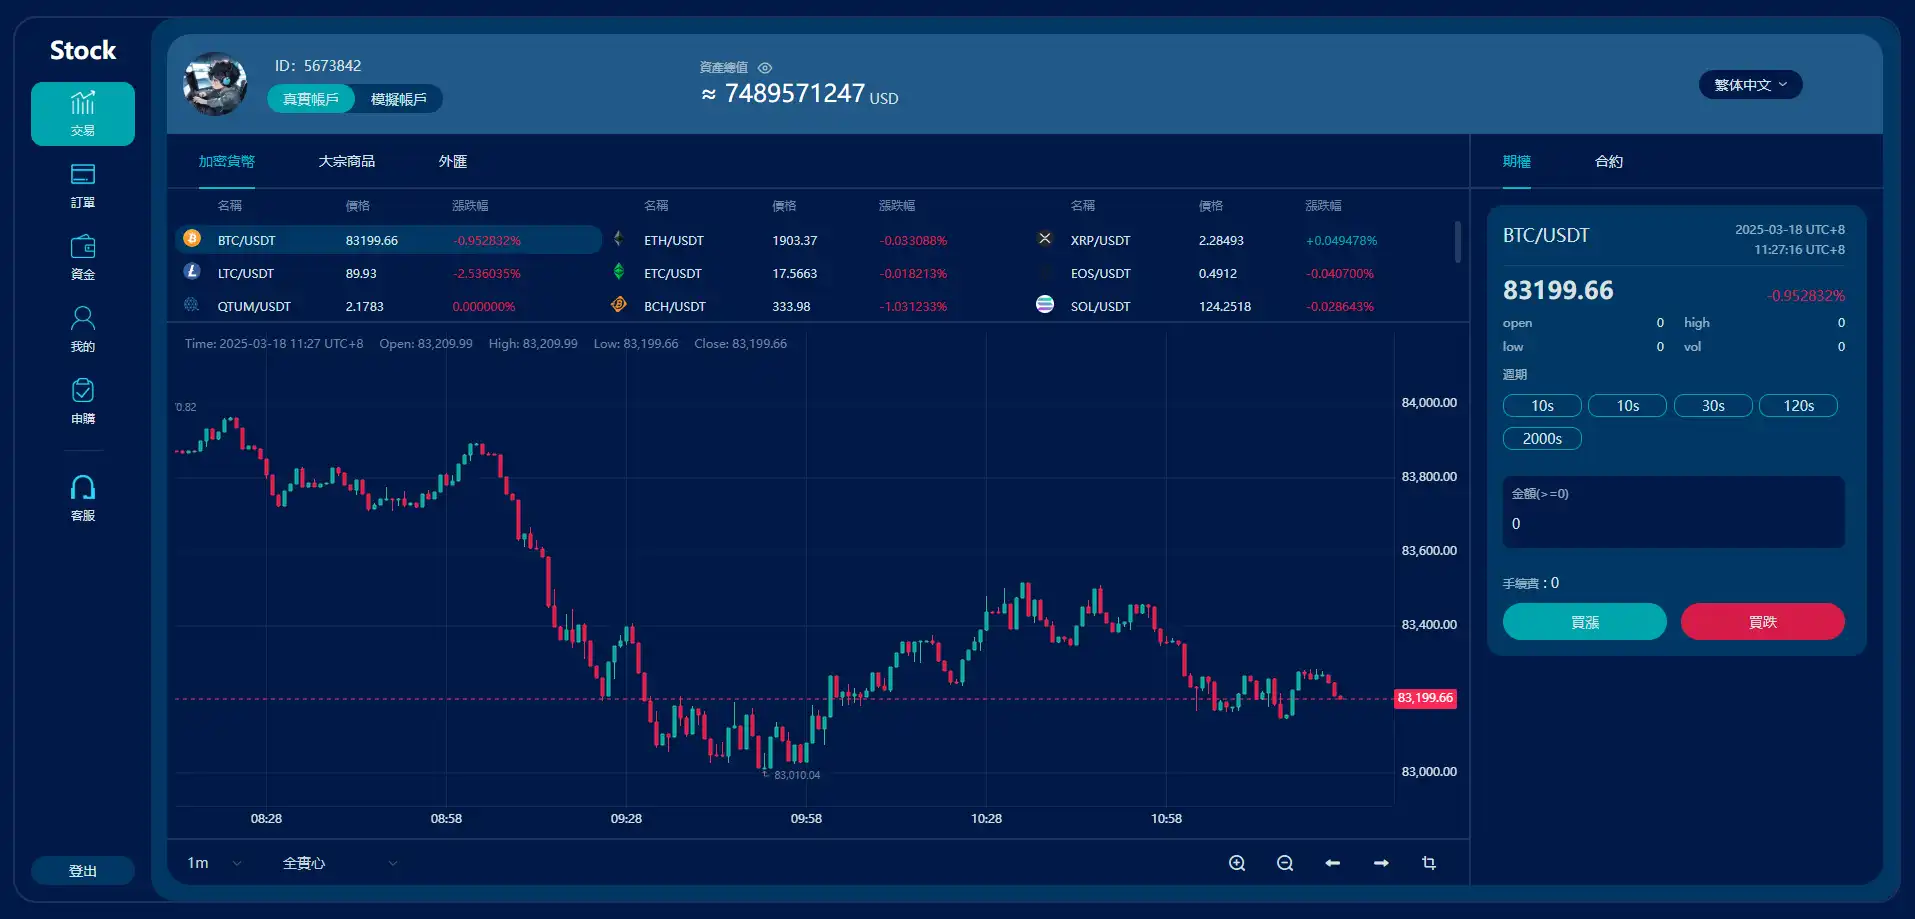Open the 資金 wallet sidebar icon

click(83, 258)
